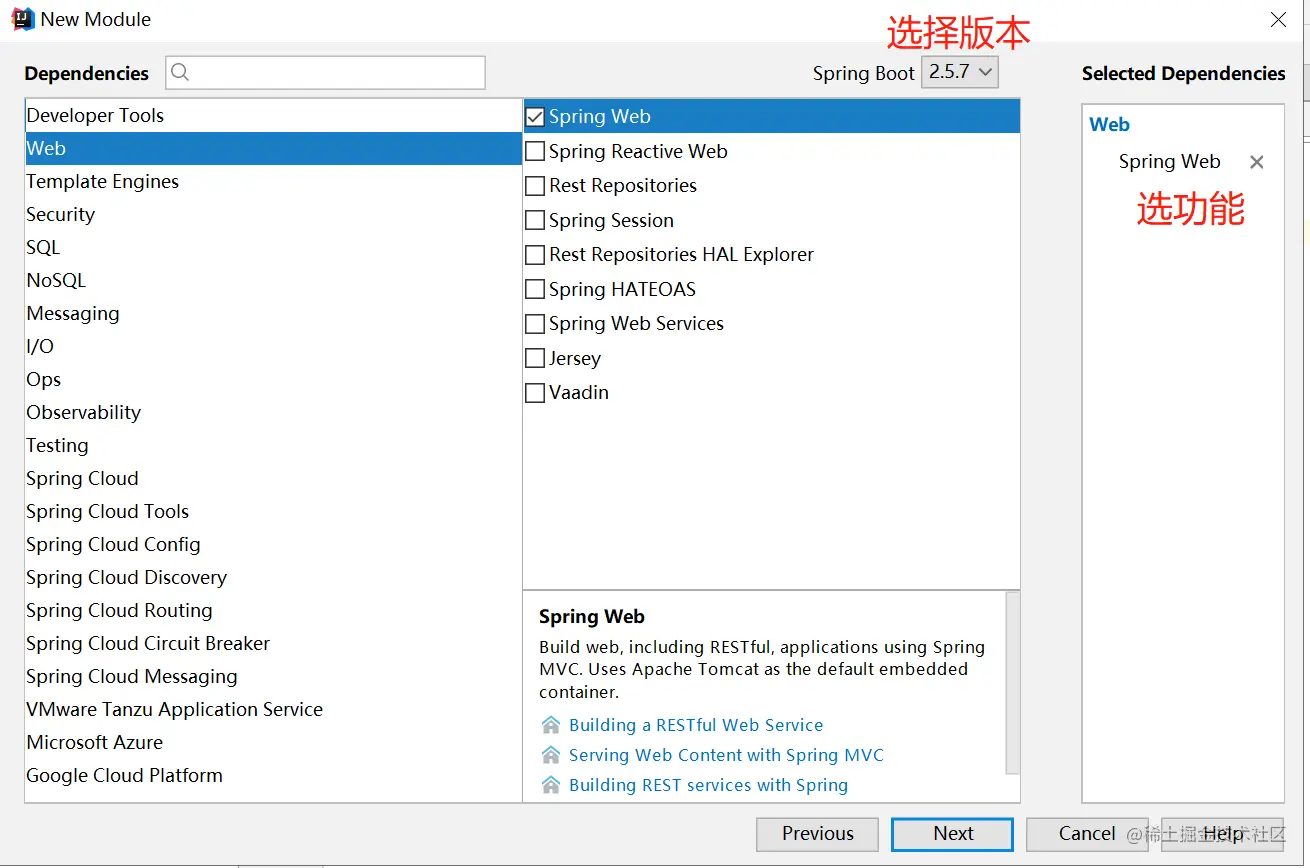Enable the Vaadin checkbox
This screenshot has width=1310, height=868.
click(x=535, y=393)
